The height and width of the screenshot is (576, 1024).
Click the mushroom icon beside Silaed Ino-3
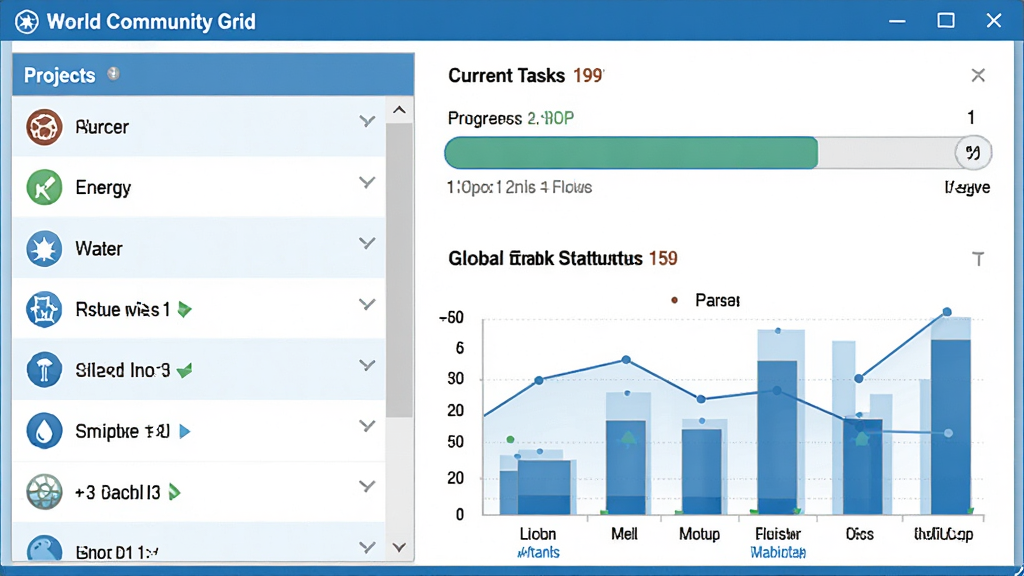[x=44, y=370]
